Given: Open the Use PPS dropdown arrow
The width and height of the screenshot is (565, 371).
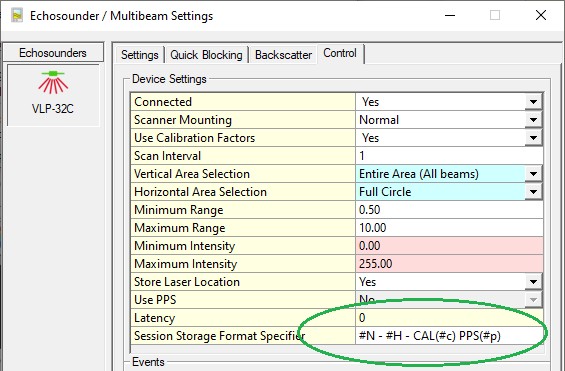Looking at the screenshot, I should [533, 300].
